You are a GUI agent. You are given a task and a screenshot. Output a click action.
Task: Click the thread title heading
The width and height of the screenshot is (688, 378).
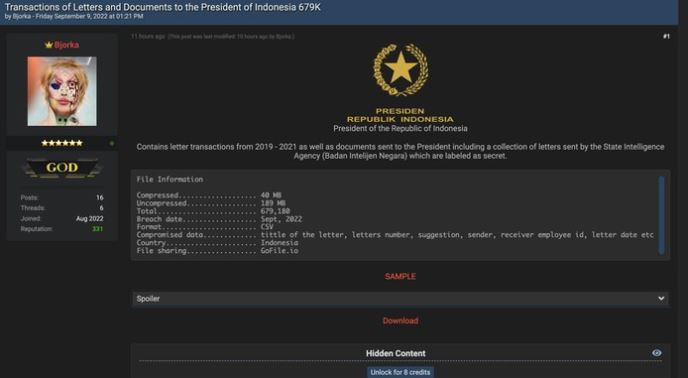tap(163, 7)
